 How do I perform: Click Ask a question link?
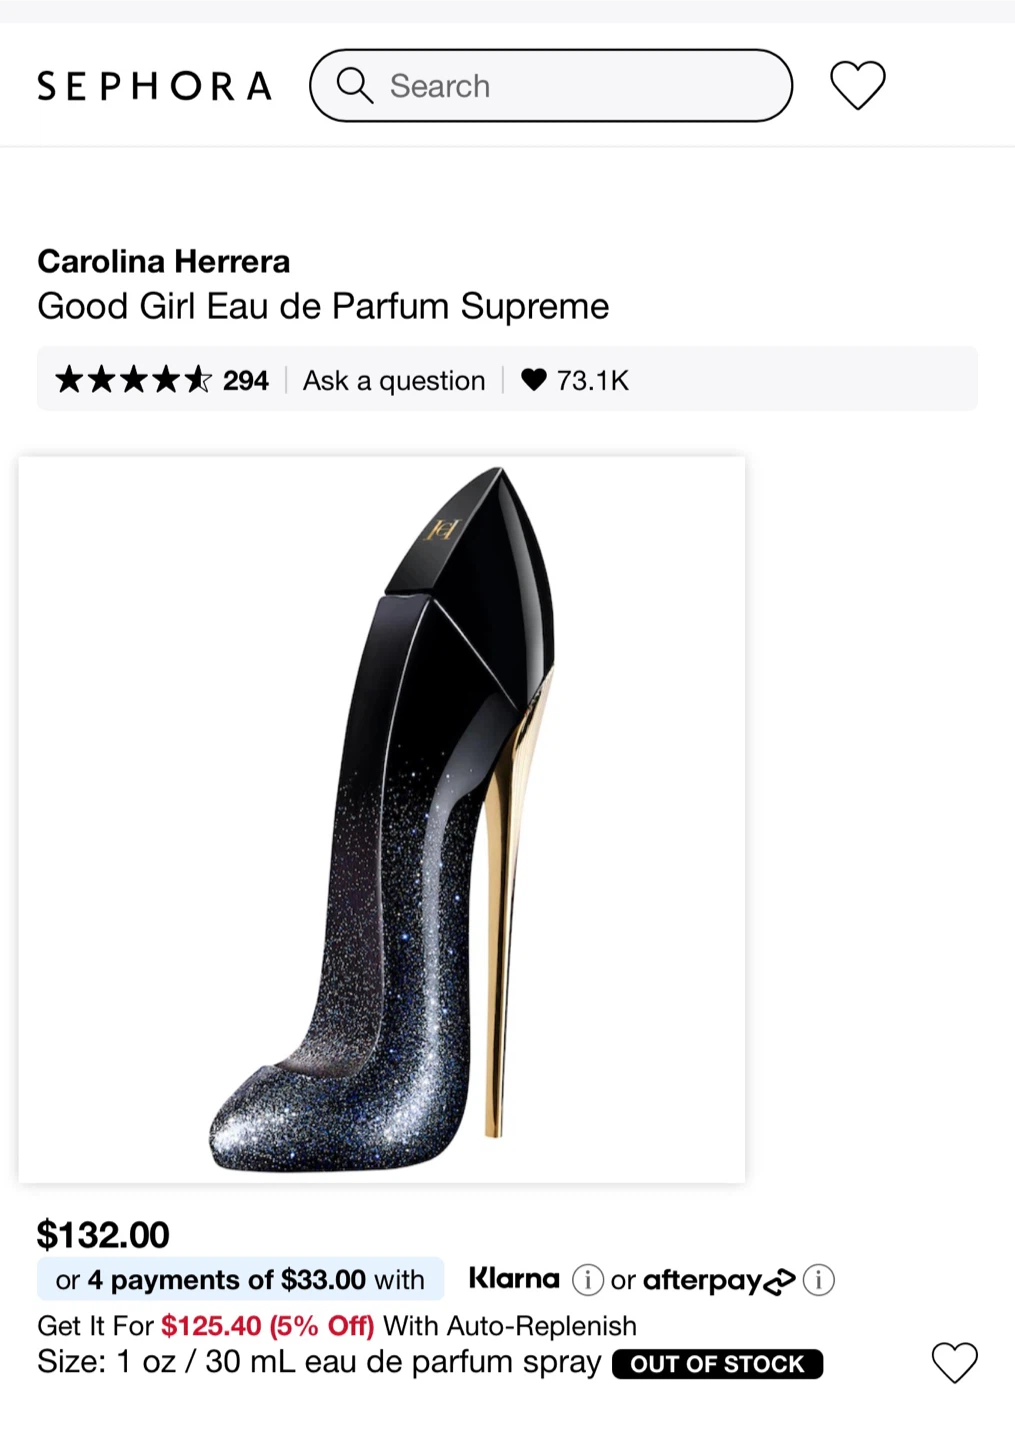pyautogui.click(x=394, y=380)
